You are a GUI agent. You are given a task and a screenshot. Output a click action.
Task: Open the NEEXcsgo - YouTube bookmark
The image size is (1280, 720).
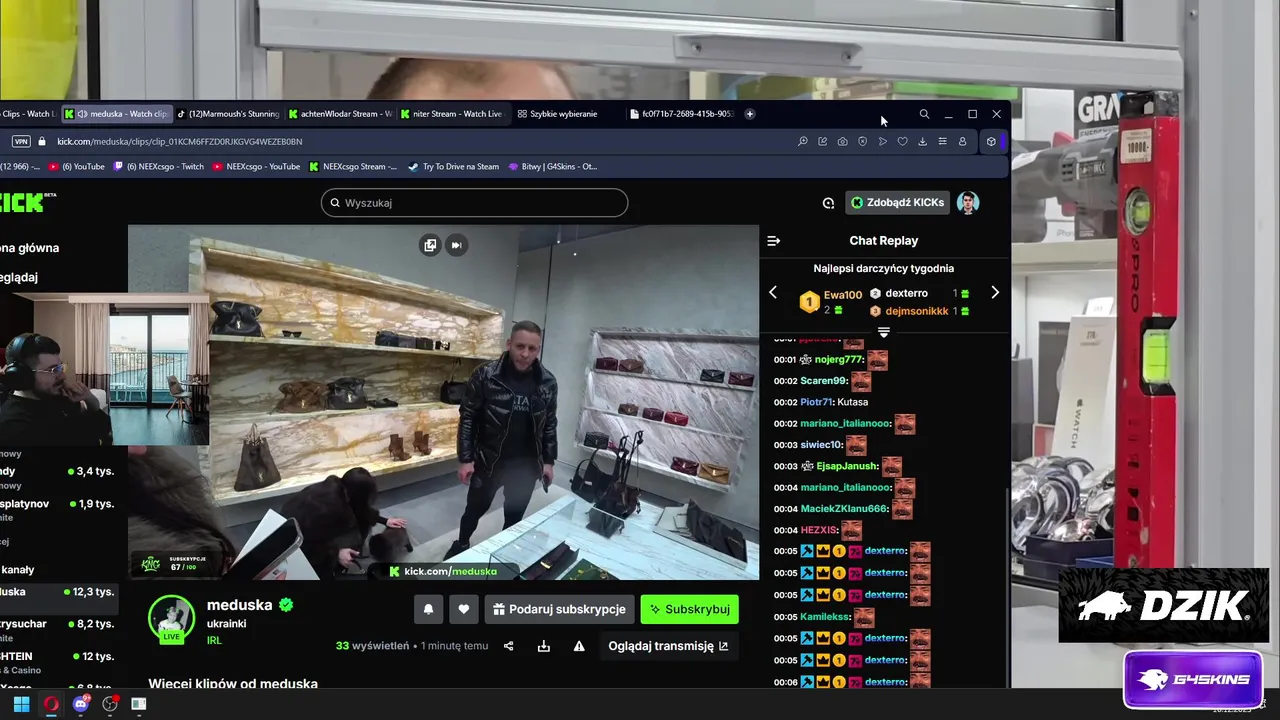256,167
